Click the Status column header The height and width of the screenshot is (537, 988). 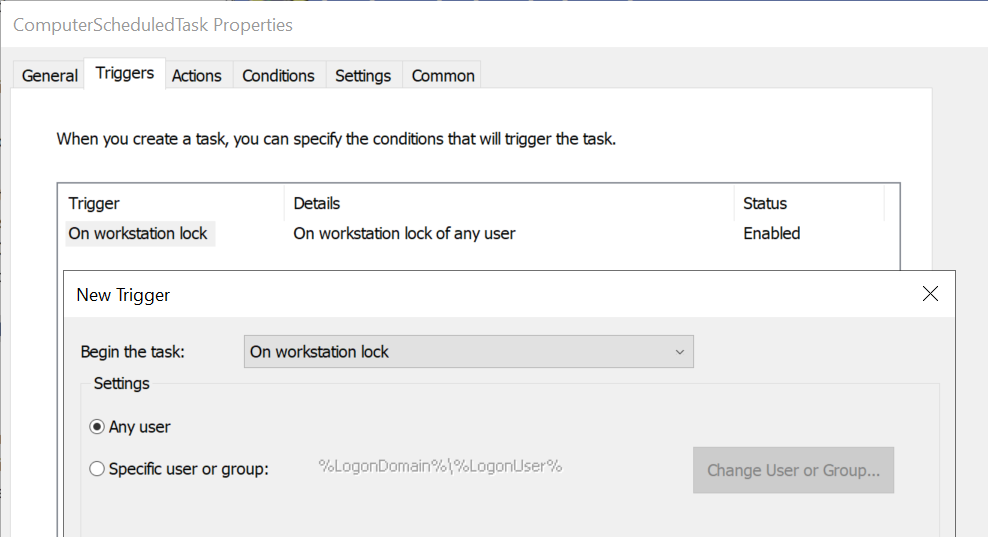(x=765, y=203)
